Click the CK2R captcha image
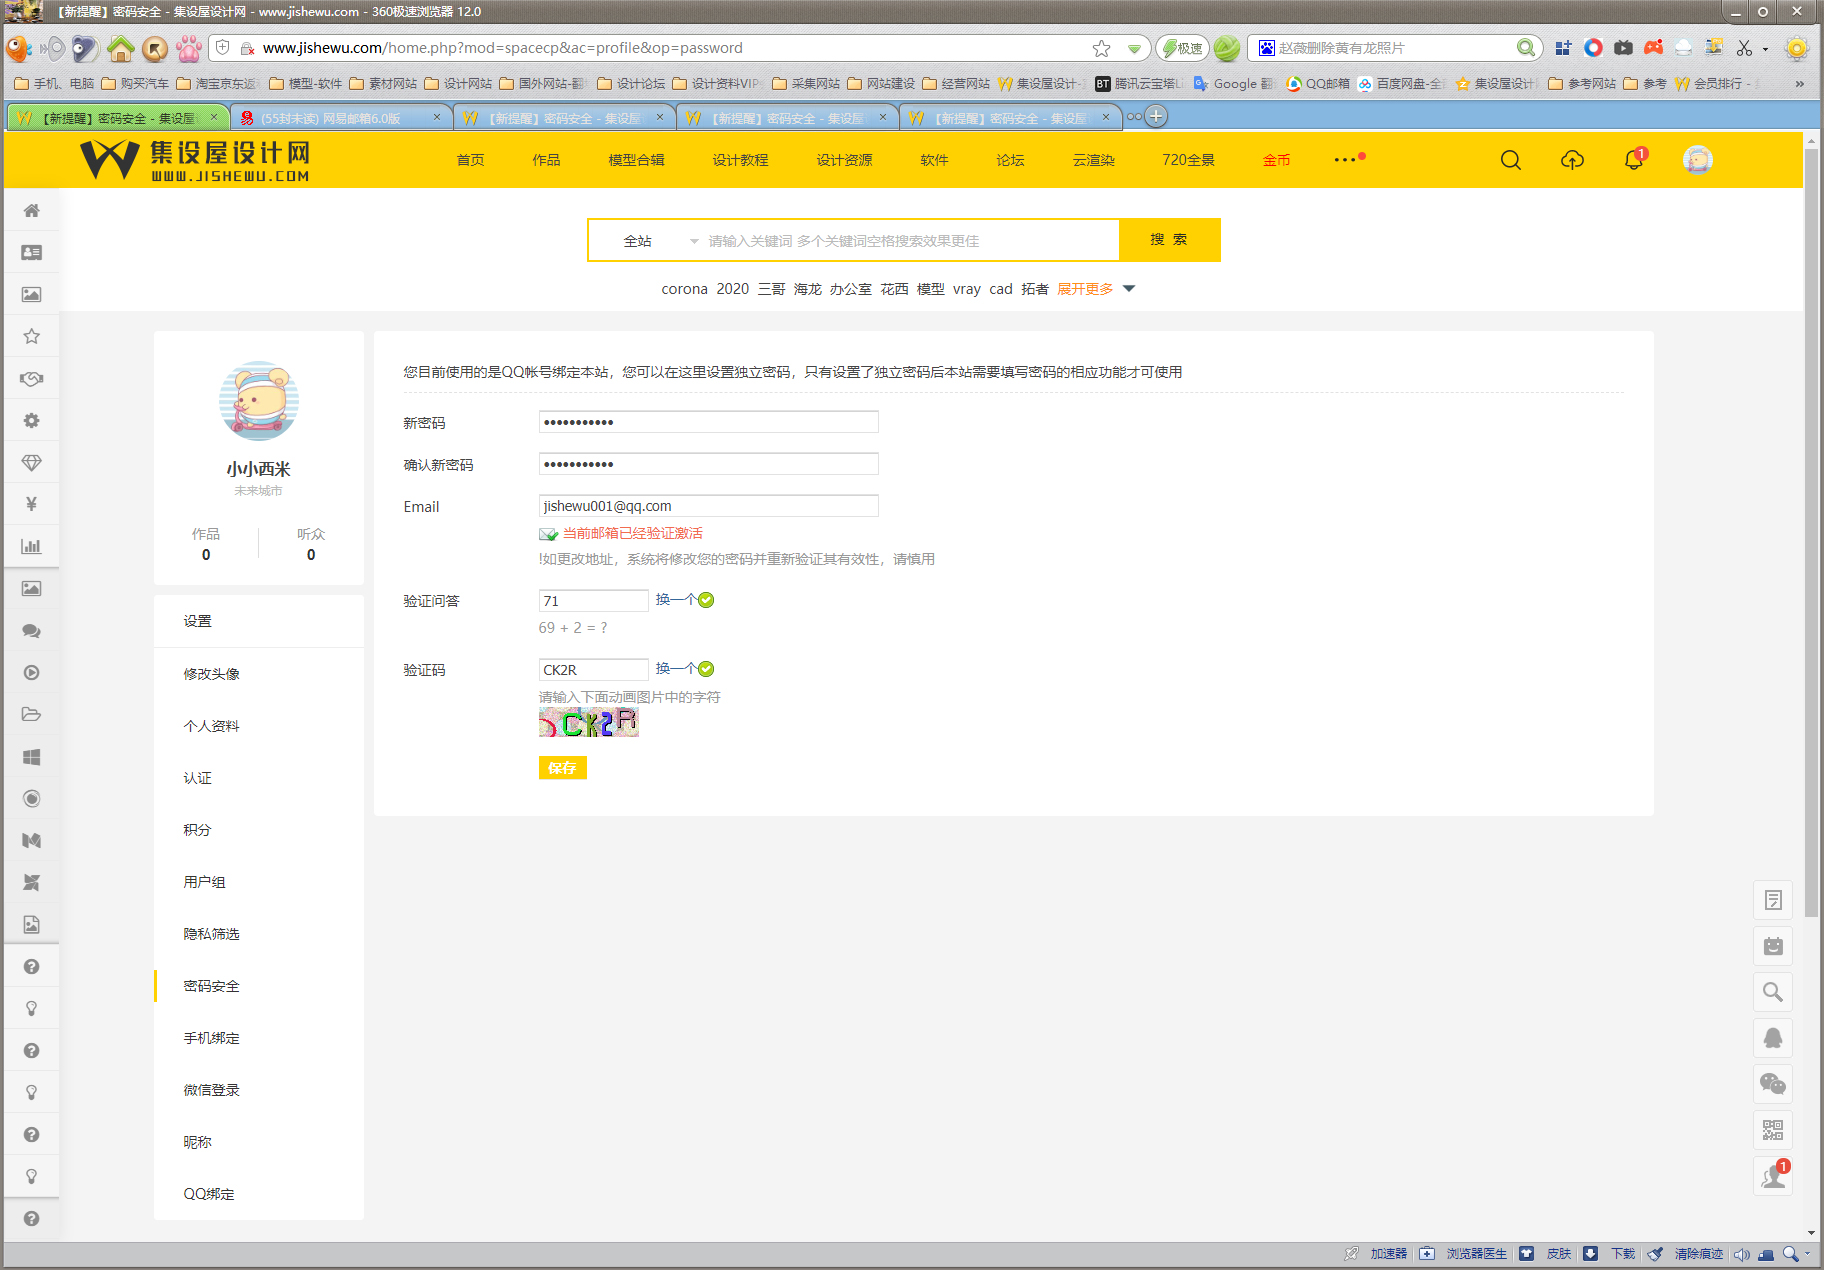 point(588,722)
